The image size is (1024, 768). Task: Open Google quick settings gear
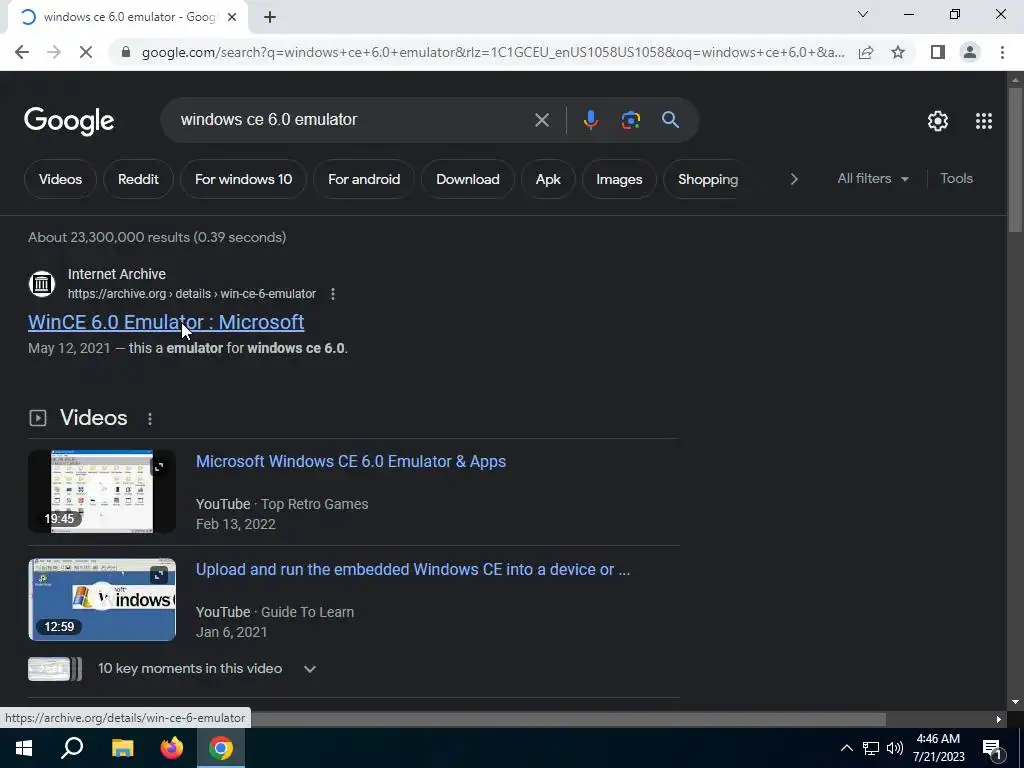coord(938,121)
